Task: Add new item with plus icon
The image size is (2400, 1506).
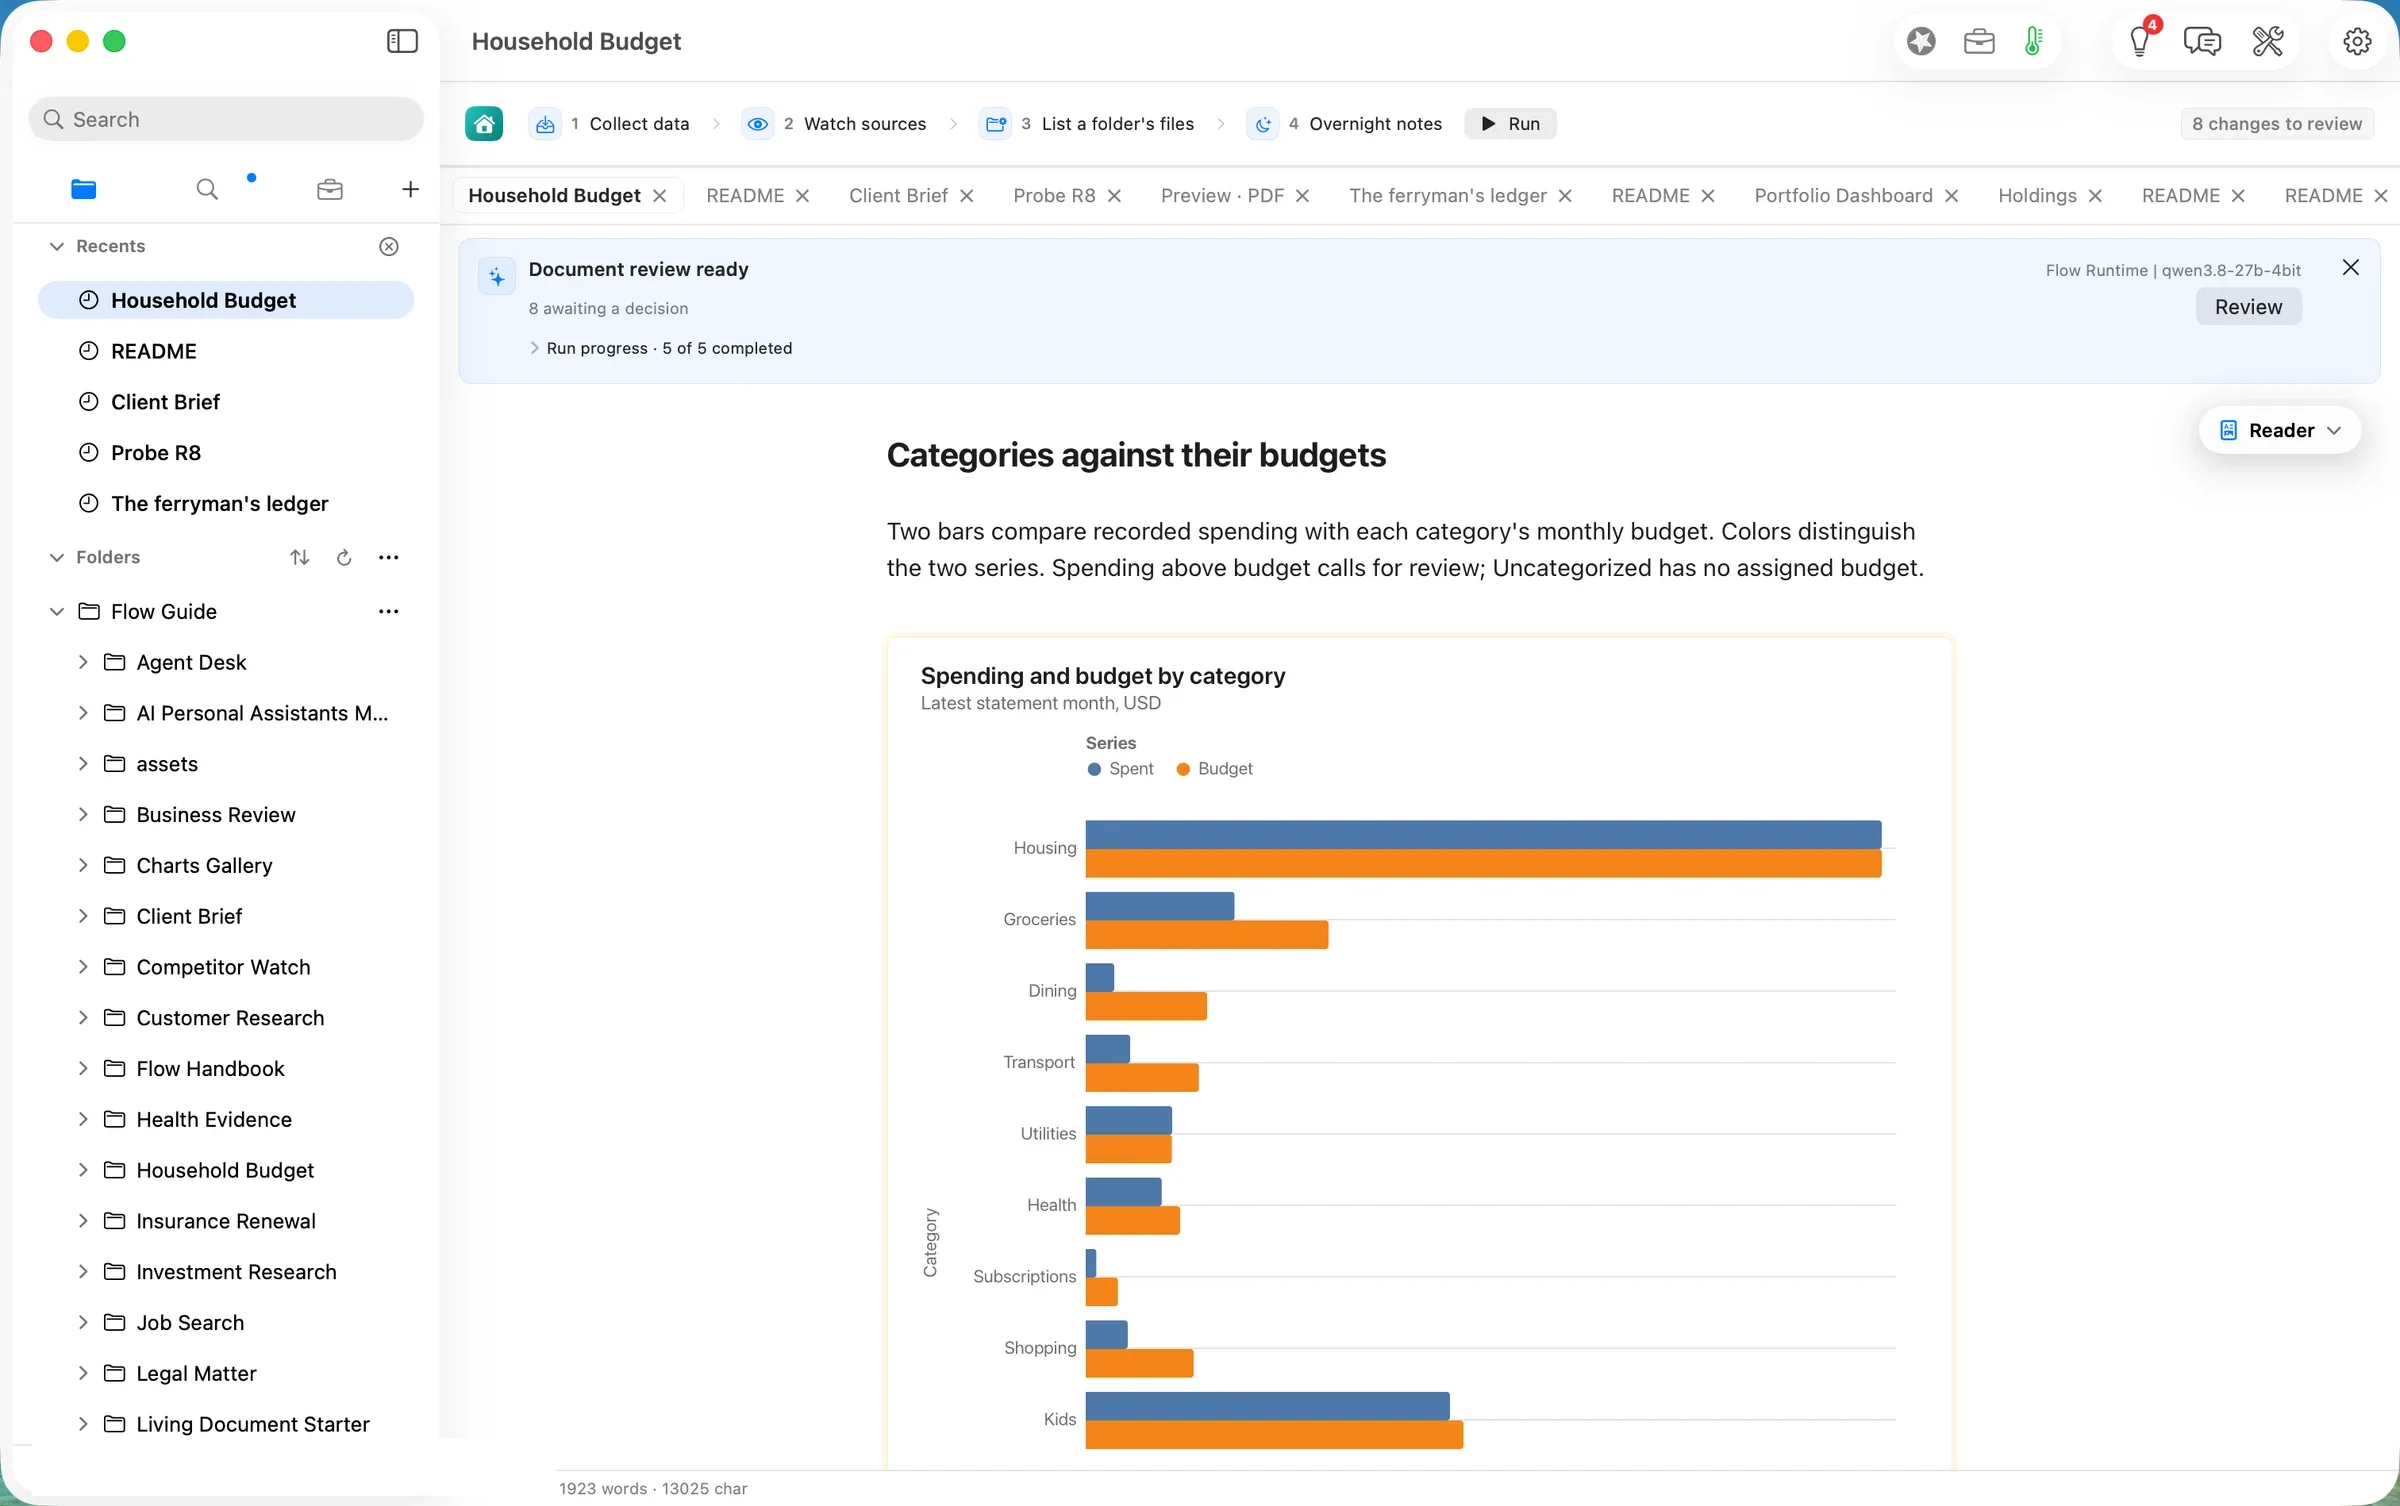Action: click(x=410, y=189)
